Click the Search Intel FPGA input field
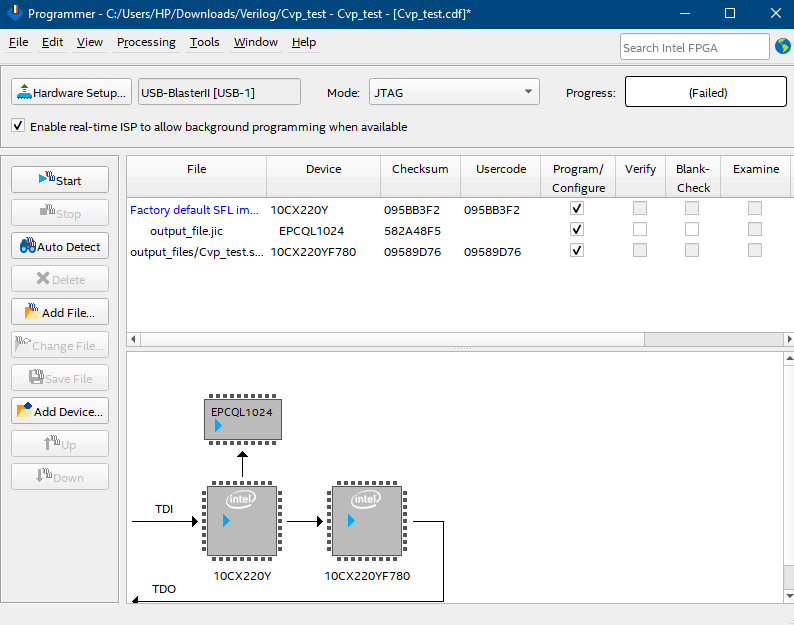This screenshot has height=625, width=794. 693,47
